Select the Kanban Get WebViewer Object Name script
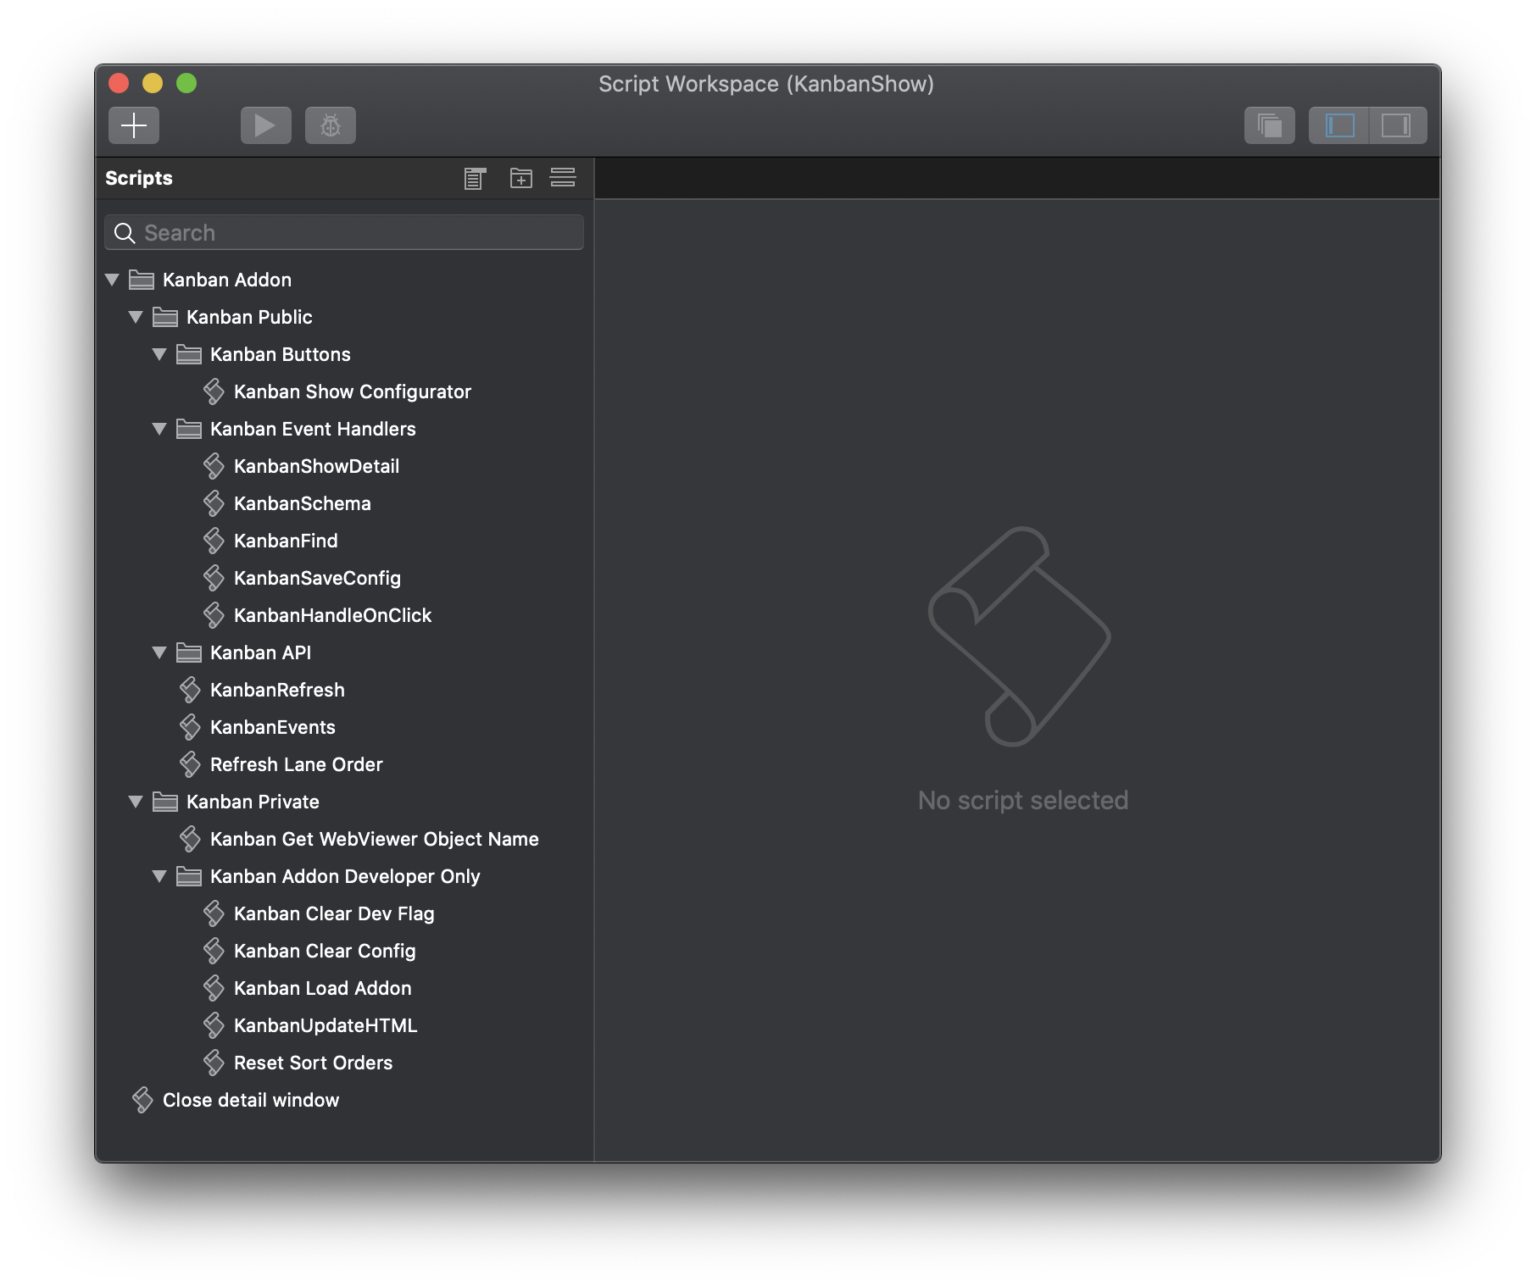 374,839
